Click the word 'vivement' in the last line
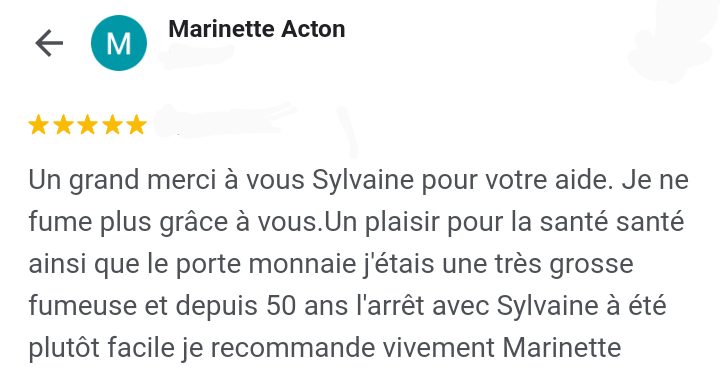Screen dimensions: 720x377 pos(439,348)
